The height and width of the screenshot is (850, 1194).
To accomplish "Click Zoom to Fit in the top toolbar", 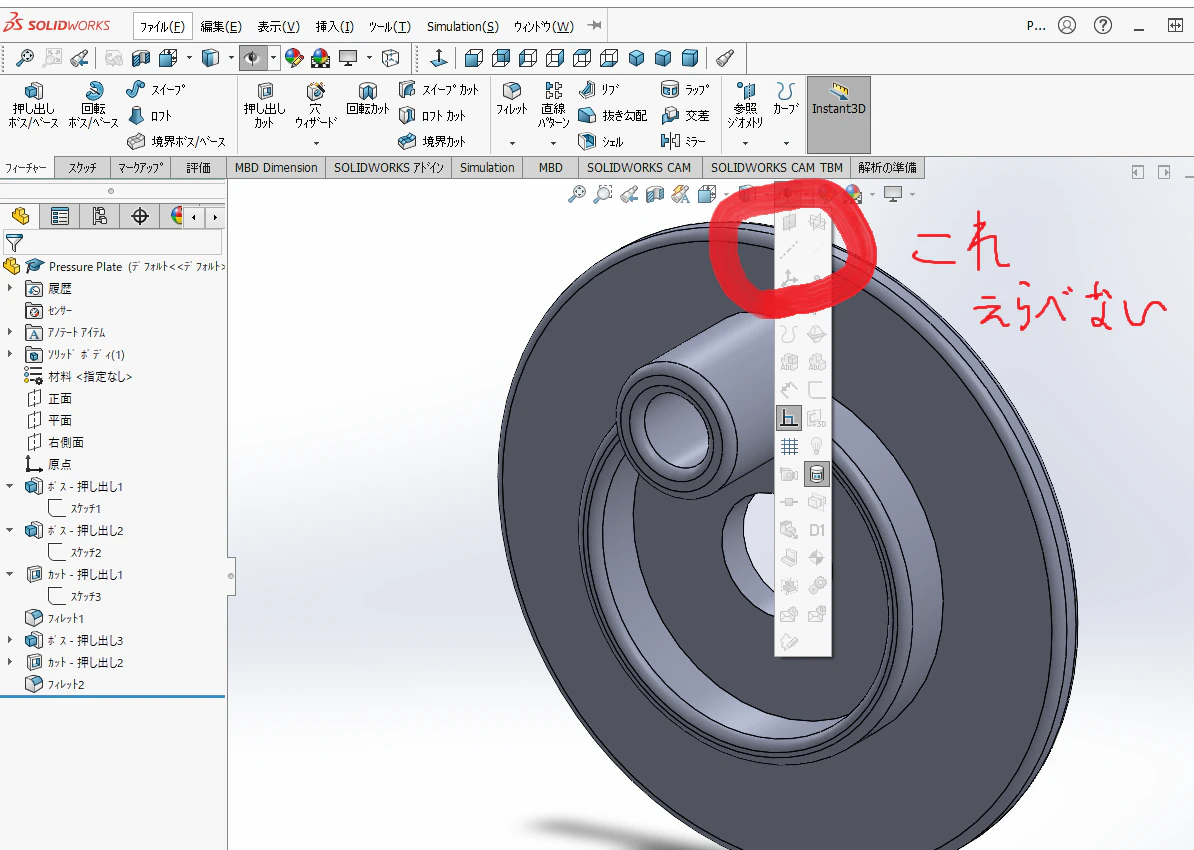I will [25, 58].
